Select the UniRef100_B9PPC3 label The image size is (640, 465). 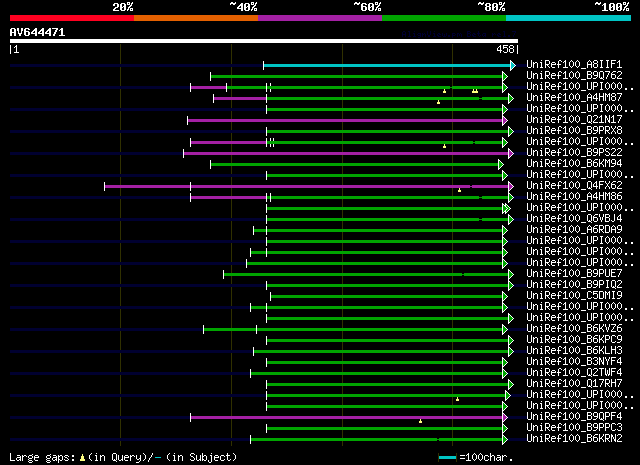point(574,427)
